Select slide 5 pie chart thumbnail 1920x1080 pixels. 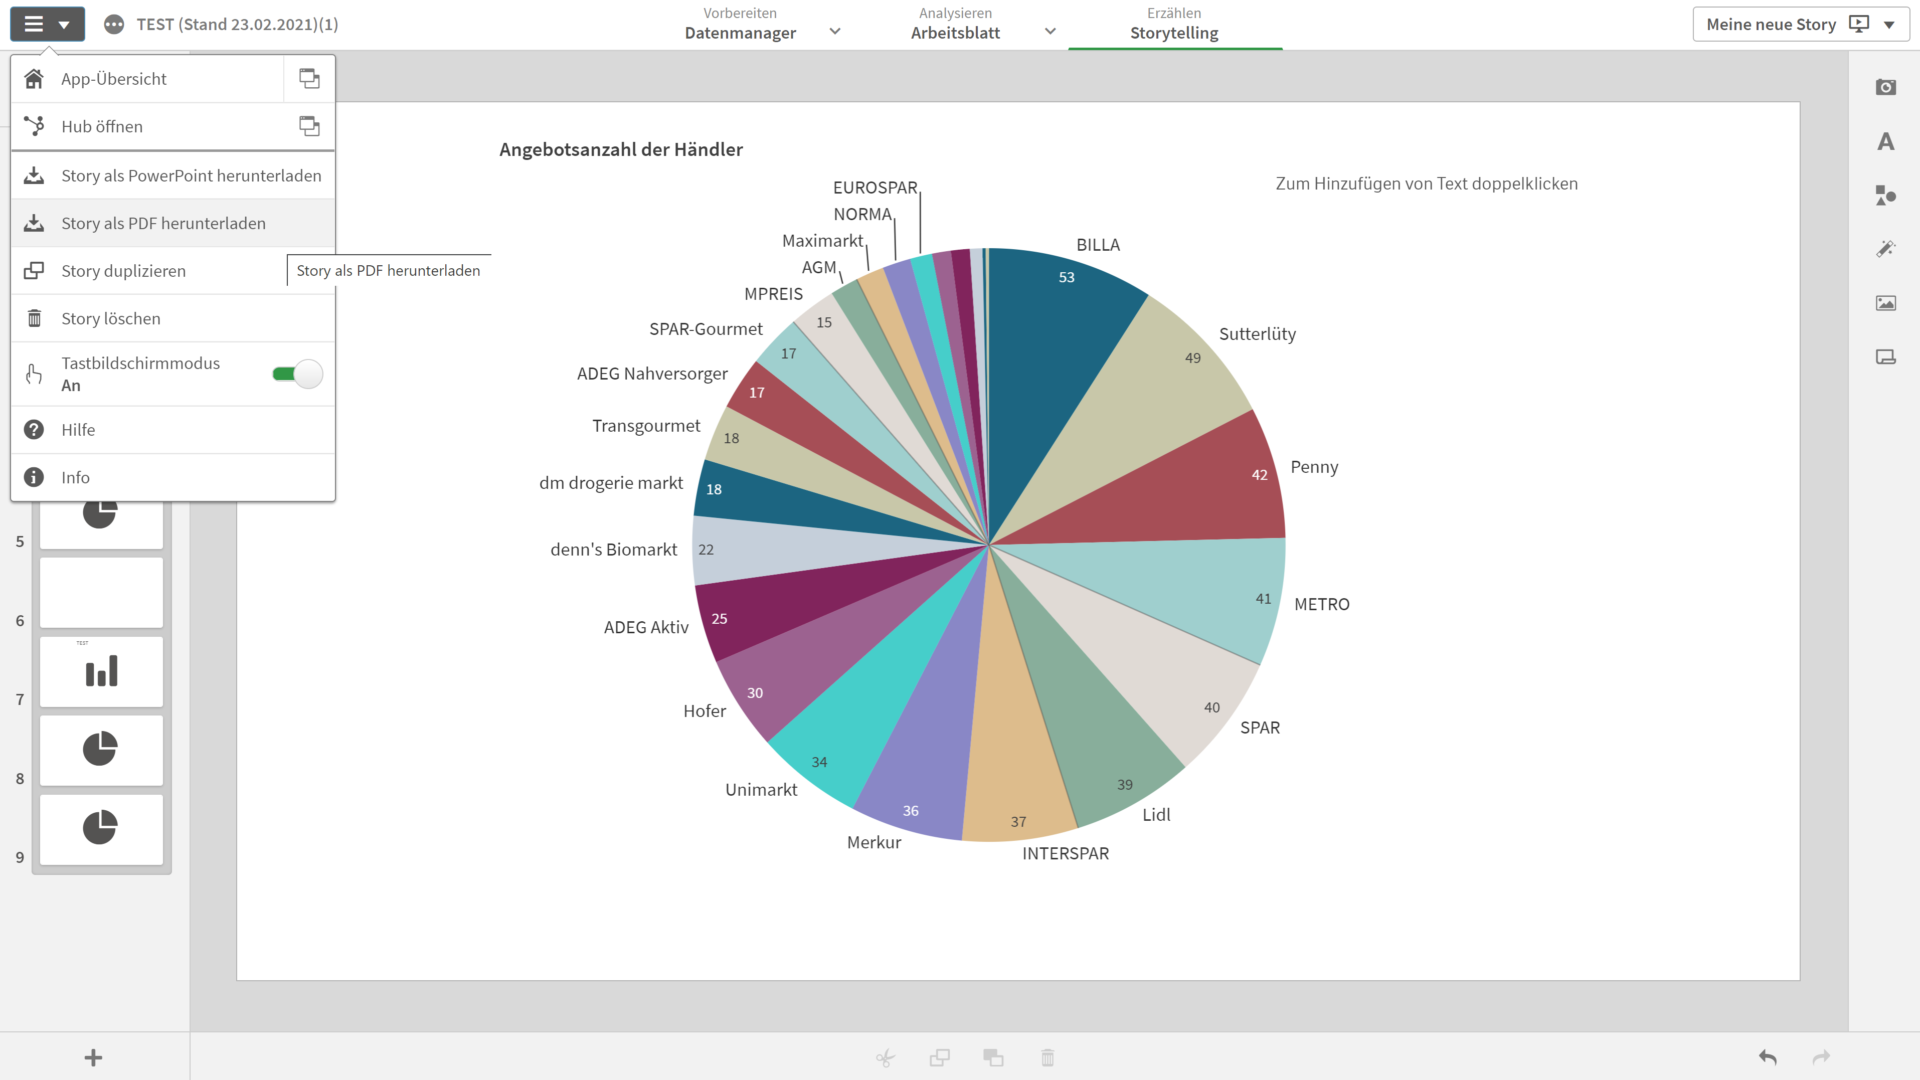pyautogui.click(x=101, y=524)
